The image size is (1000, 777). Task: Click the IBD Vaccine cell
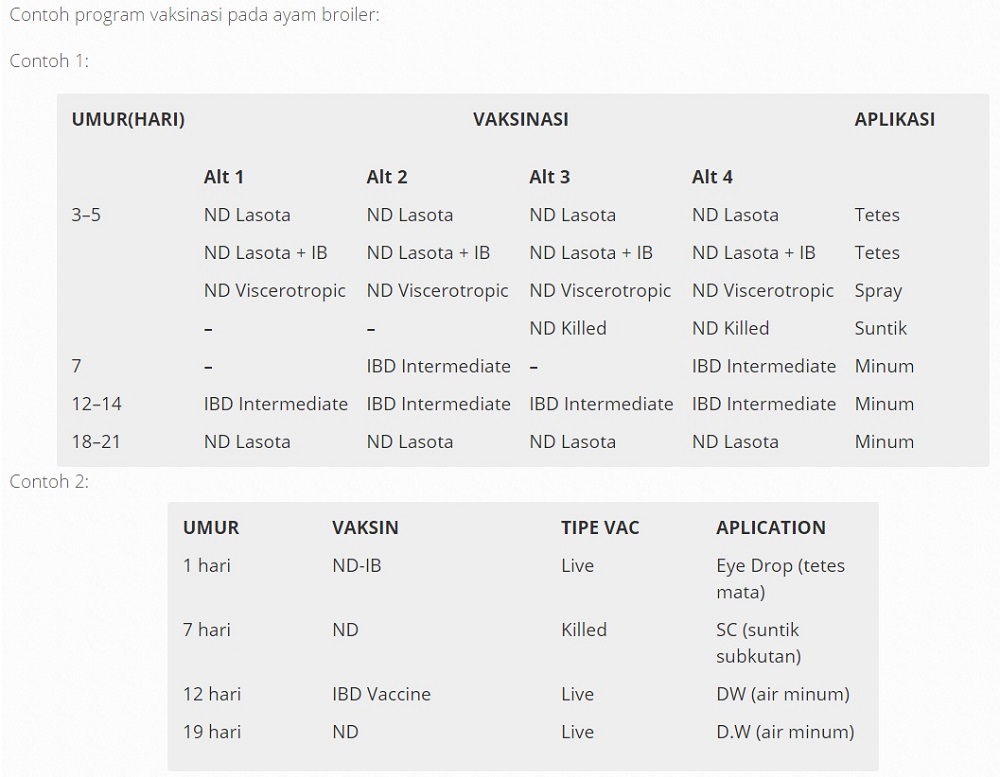(381, 694)
